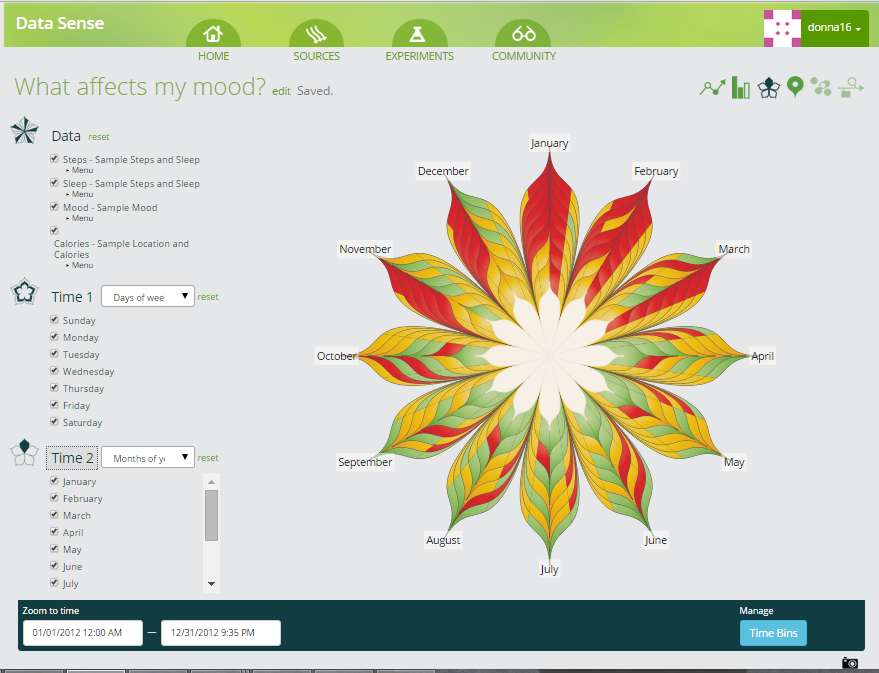Image resolution: width=879 pixels, height=673 pixels.
Task: Uncheck the Sunday checkbox
Action: tap(54, 319)
